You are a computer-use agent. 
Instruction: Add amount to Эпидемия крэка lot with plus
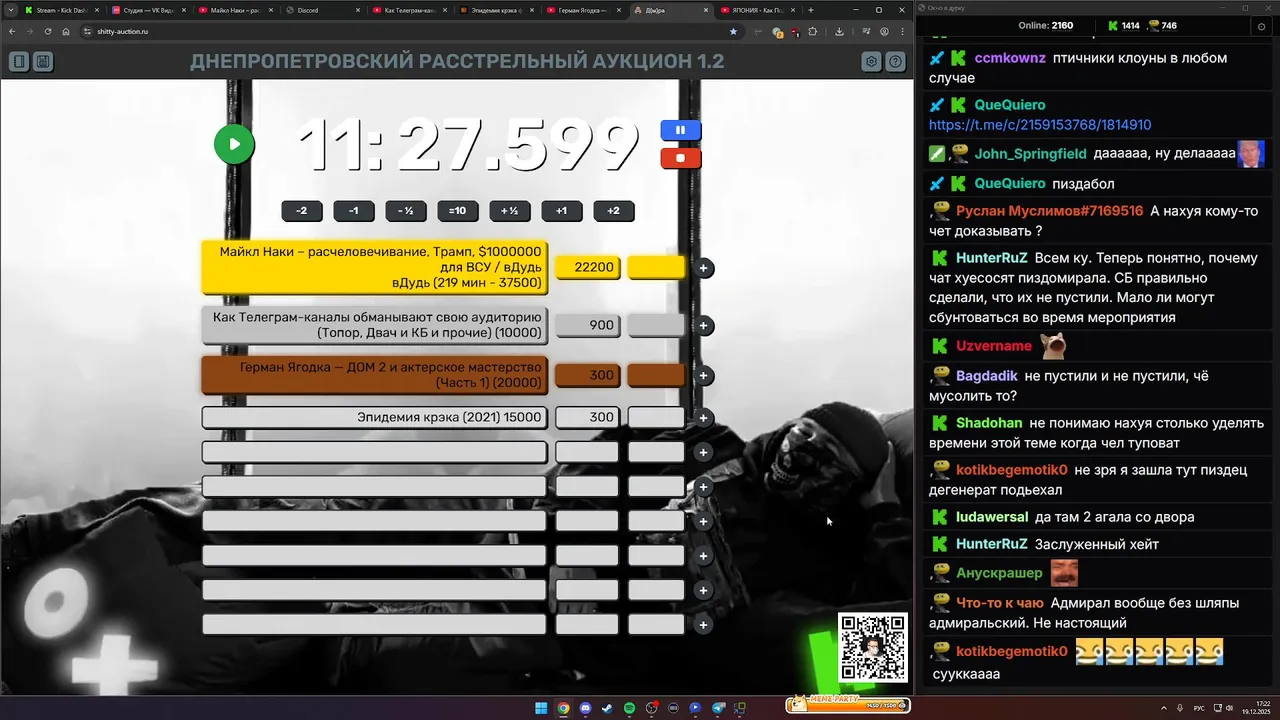pos(704,418)
